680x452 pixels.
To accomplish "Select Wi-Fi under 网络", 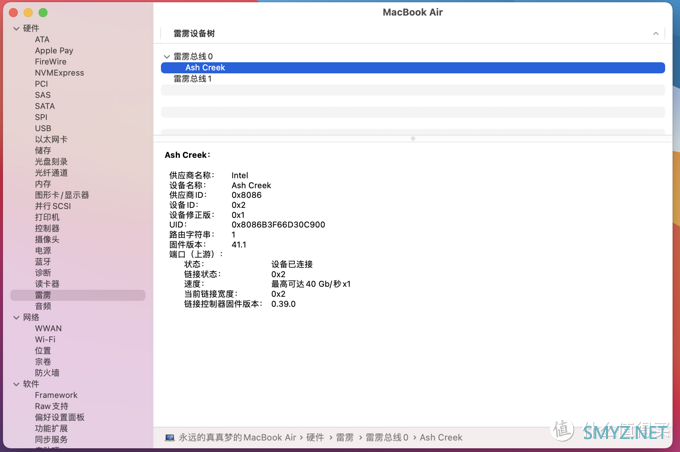I will 45,340.
